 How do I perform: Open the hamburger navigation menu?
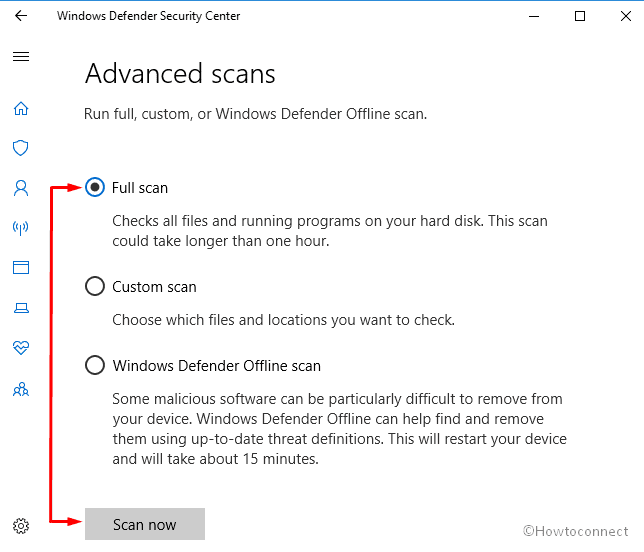click(x=21, y=57)
